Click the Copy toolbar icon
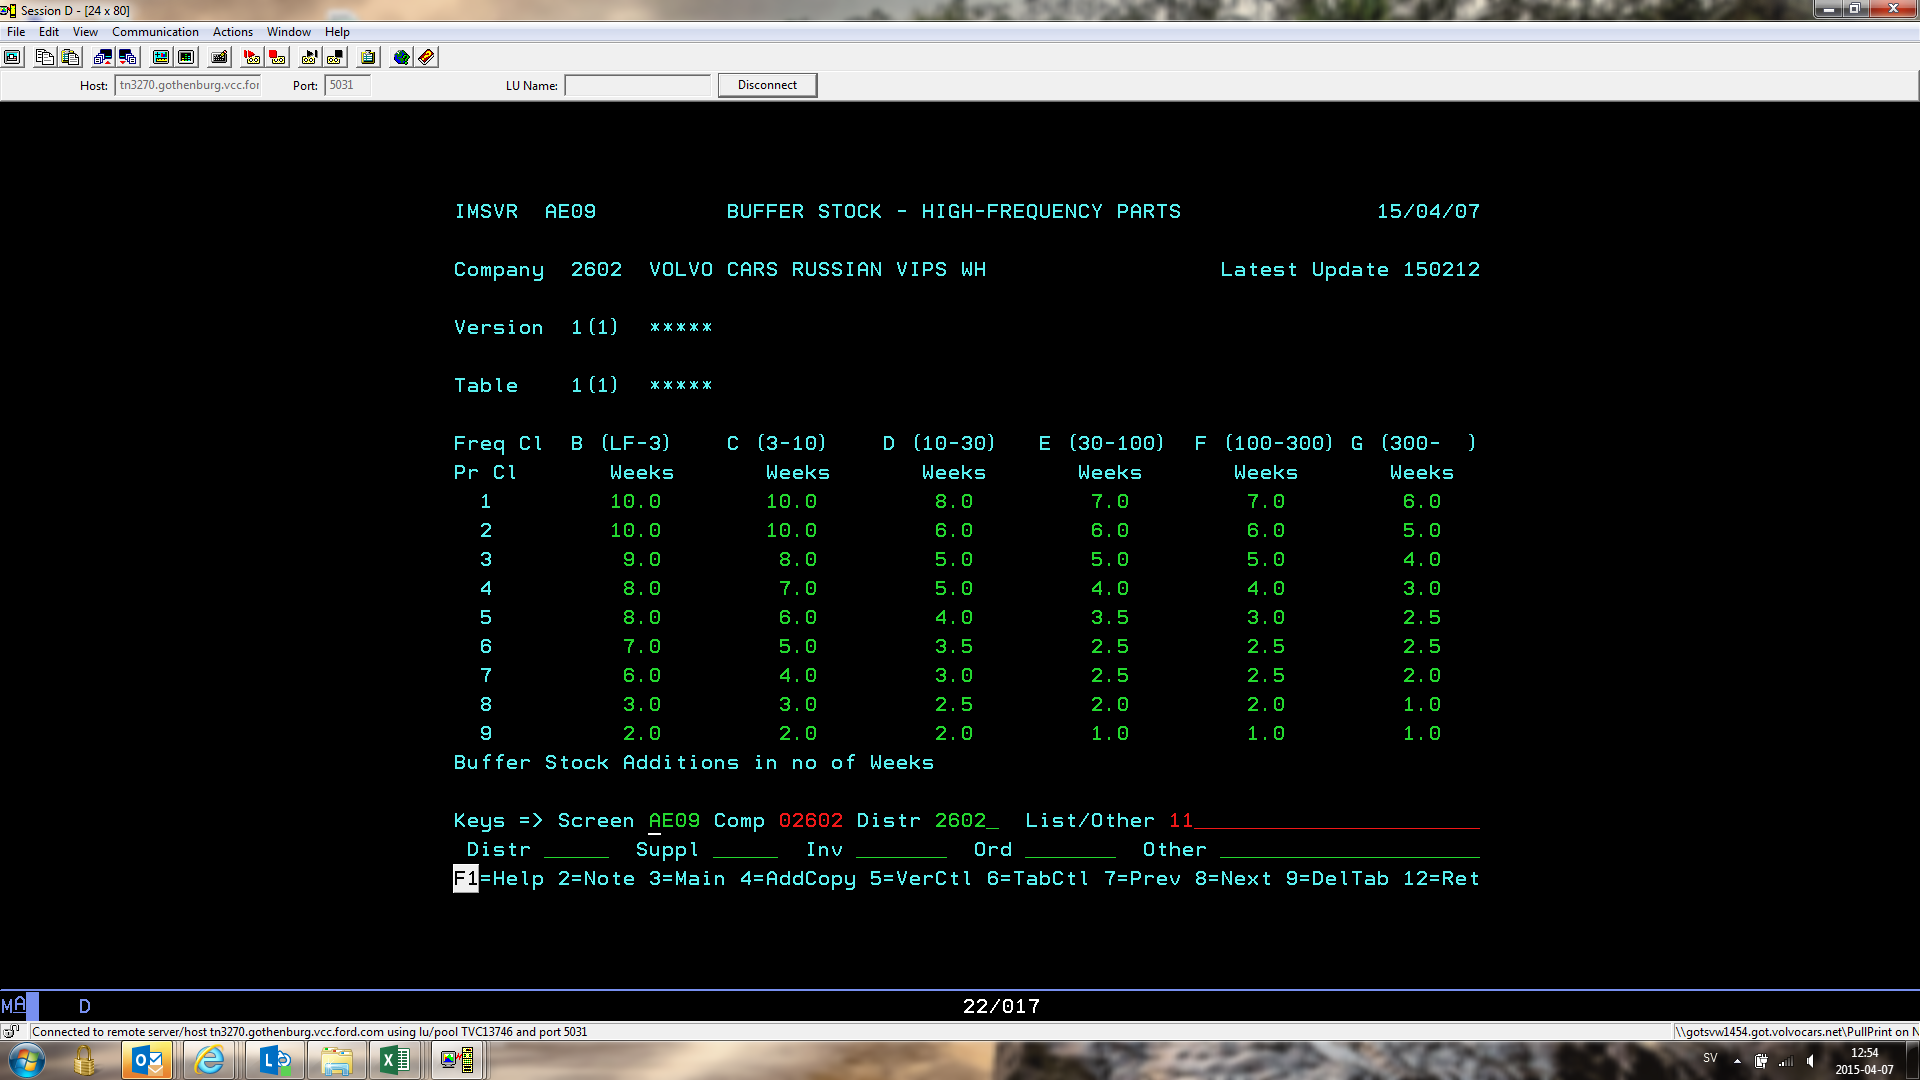The width and height of the screenshot is (1920, 1080). (44, 57)
